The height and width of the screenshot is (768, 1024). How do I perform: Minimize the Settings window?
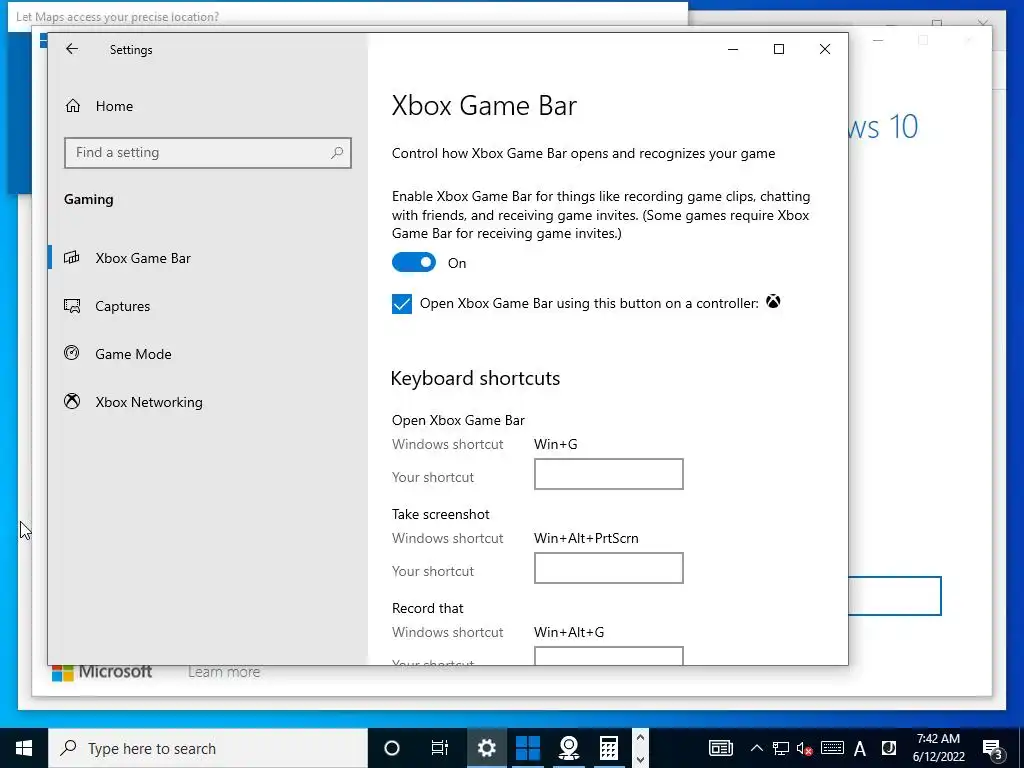click(733, 49)
